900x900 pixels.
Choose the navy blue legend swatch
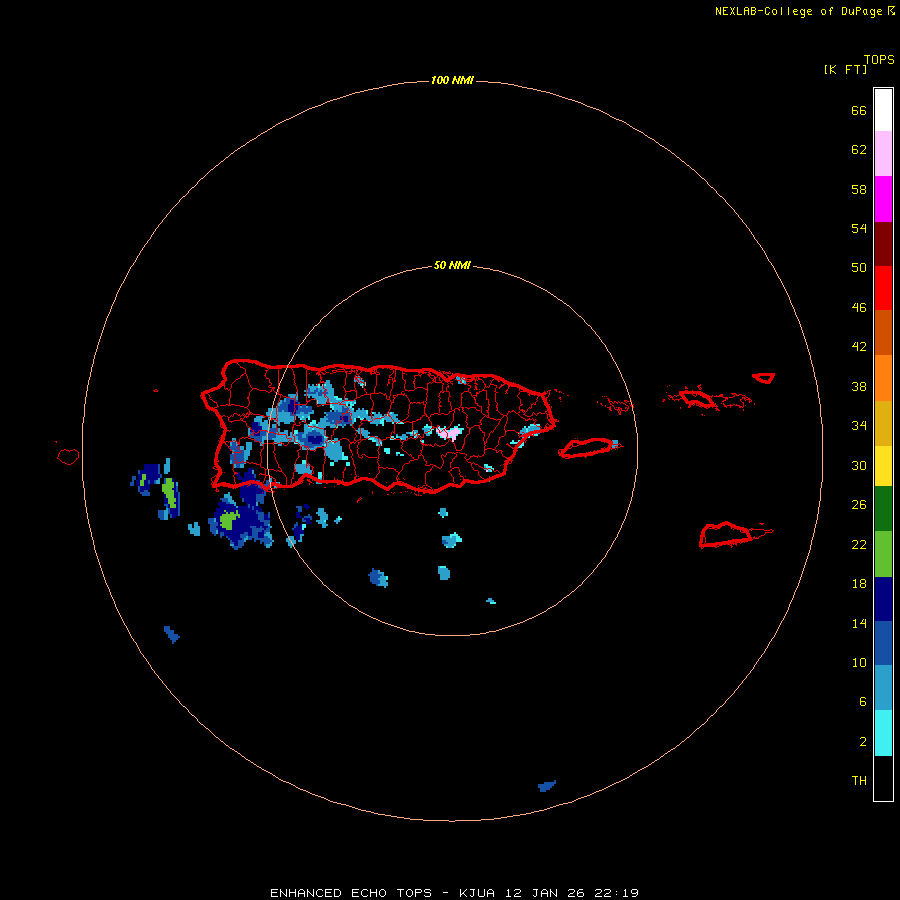click(x=883, y=599)
